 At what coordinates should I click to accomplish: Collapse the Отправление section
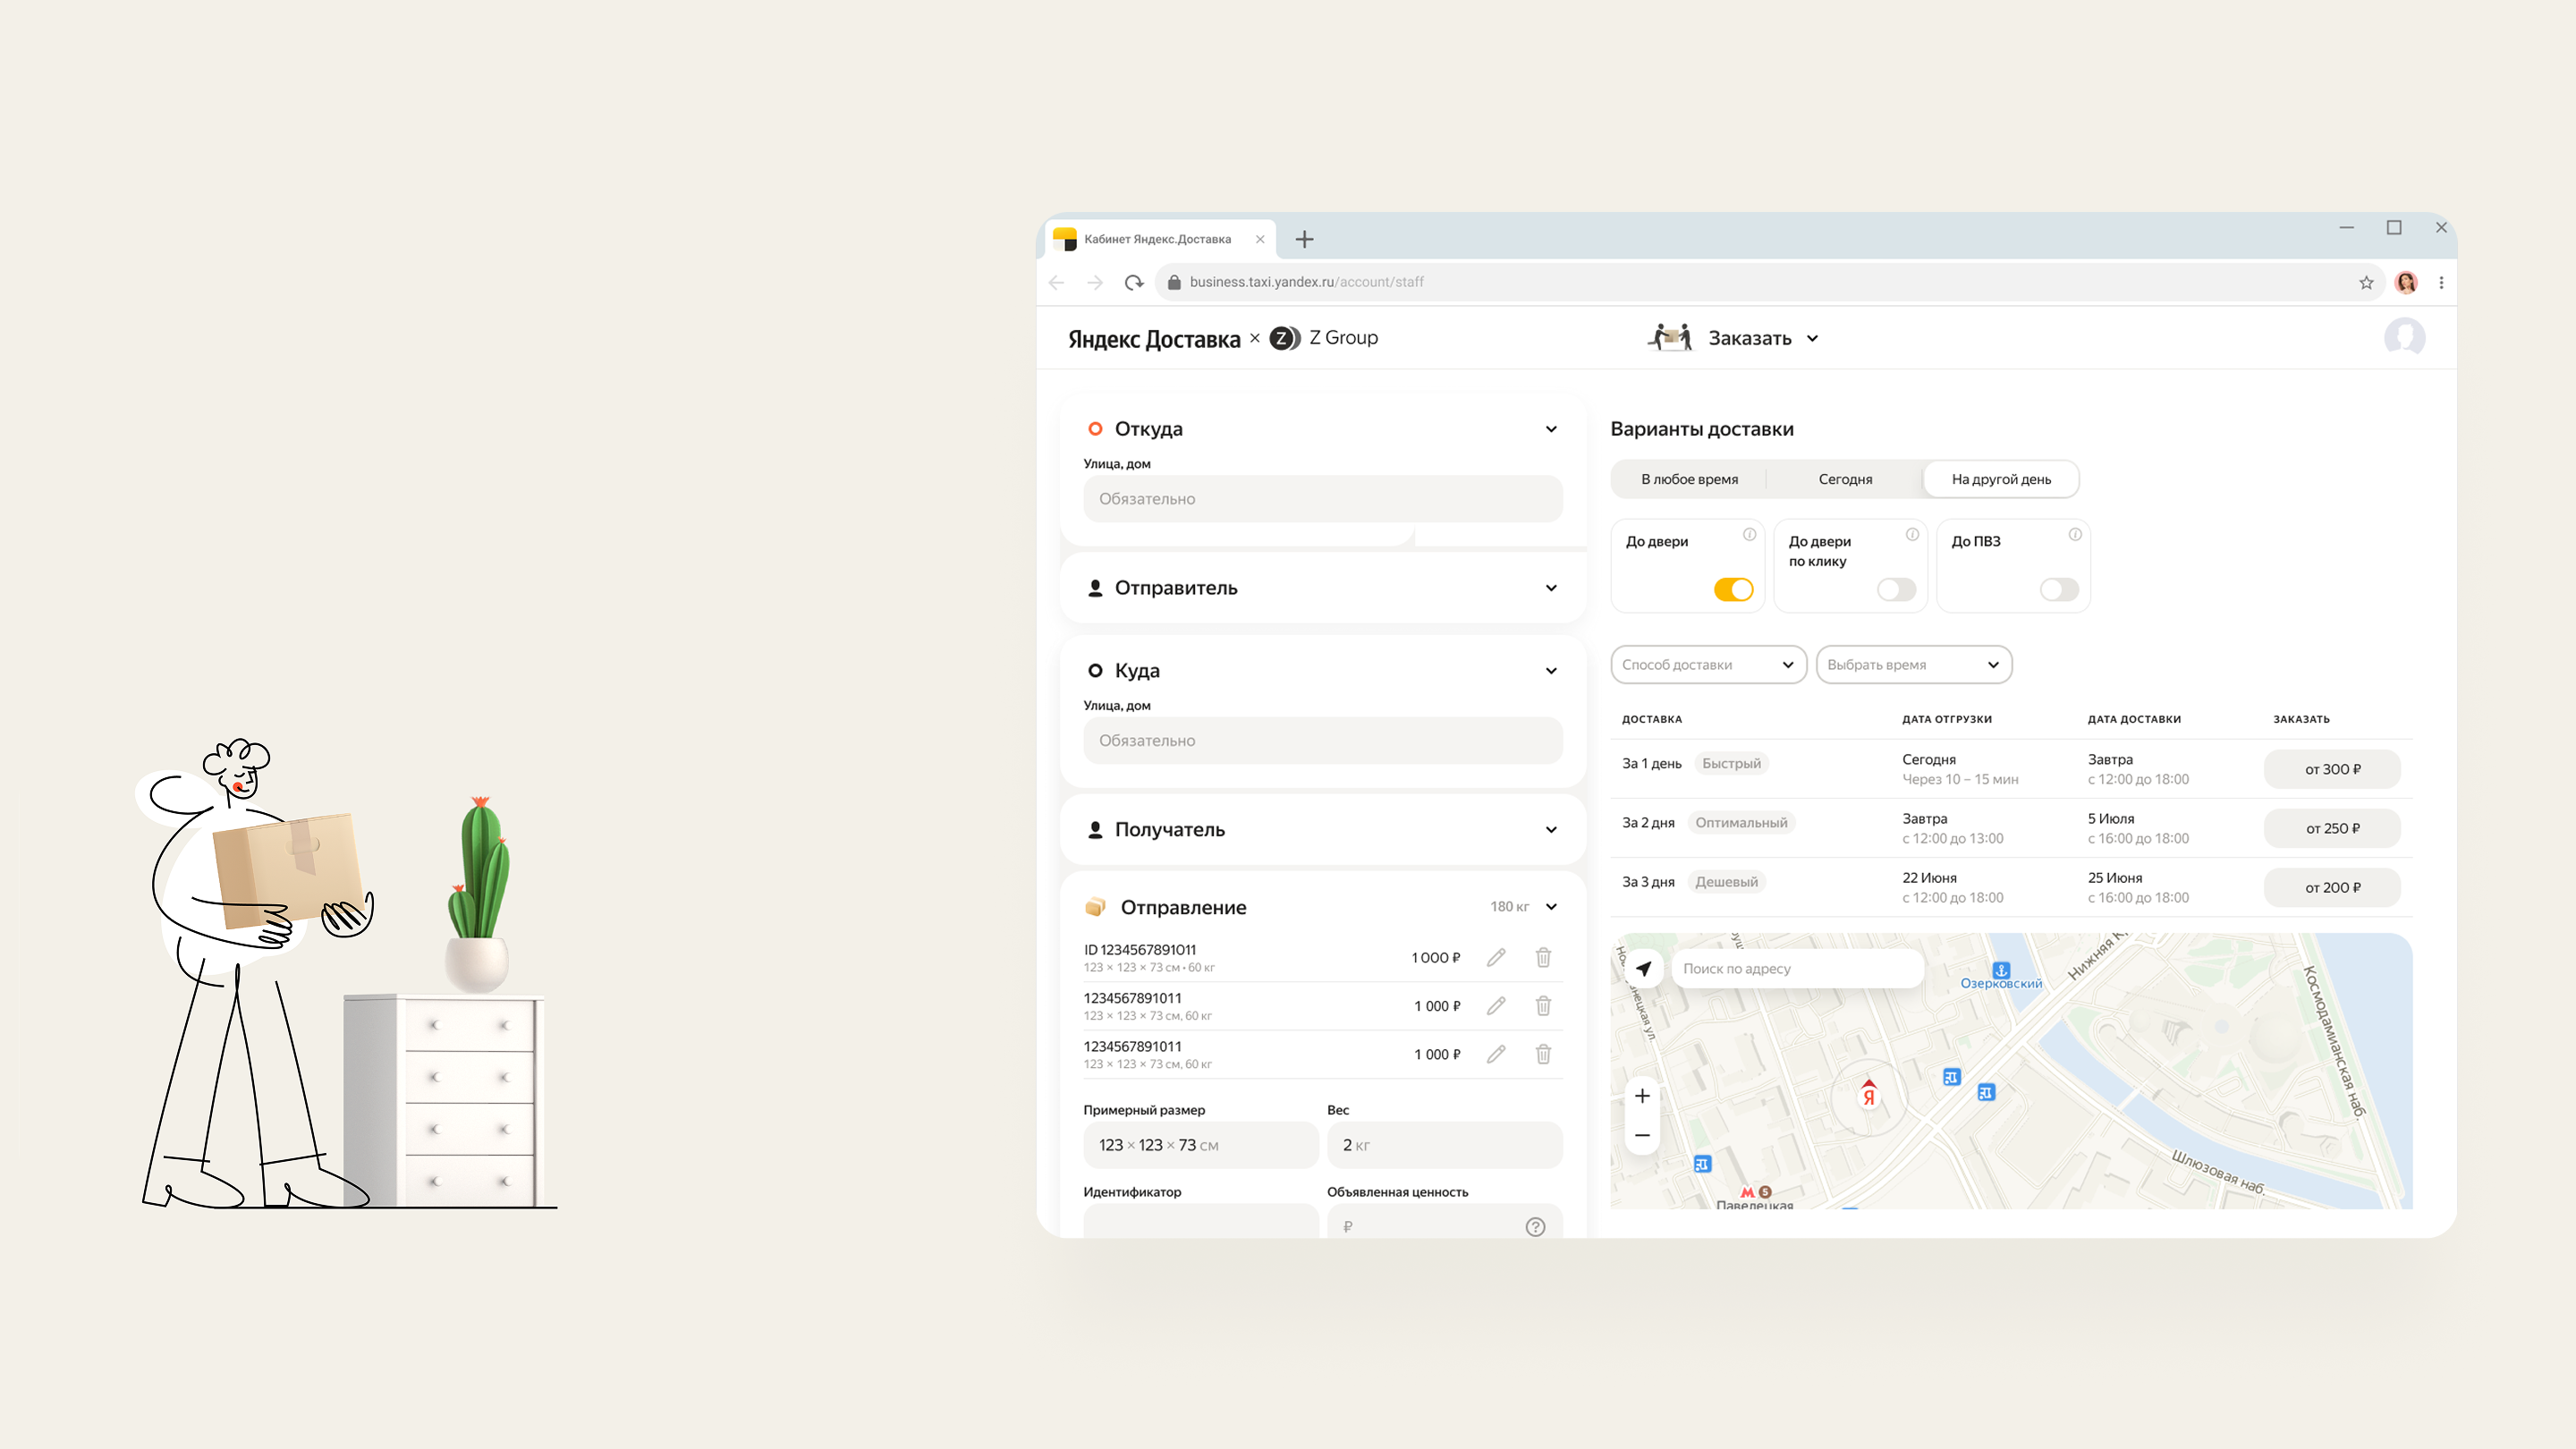pos(1551,907)
